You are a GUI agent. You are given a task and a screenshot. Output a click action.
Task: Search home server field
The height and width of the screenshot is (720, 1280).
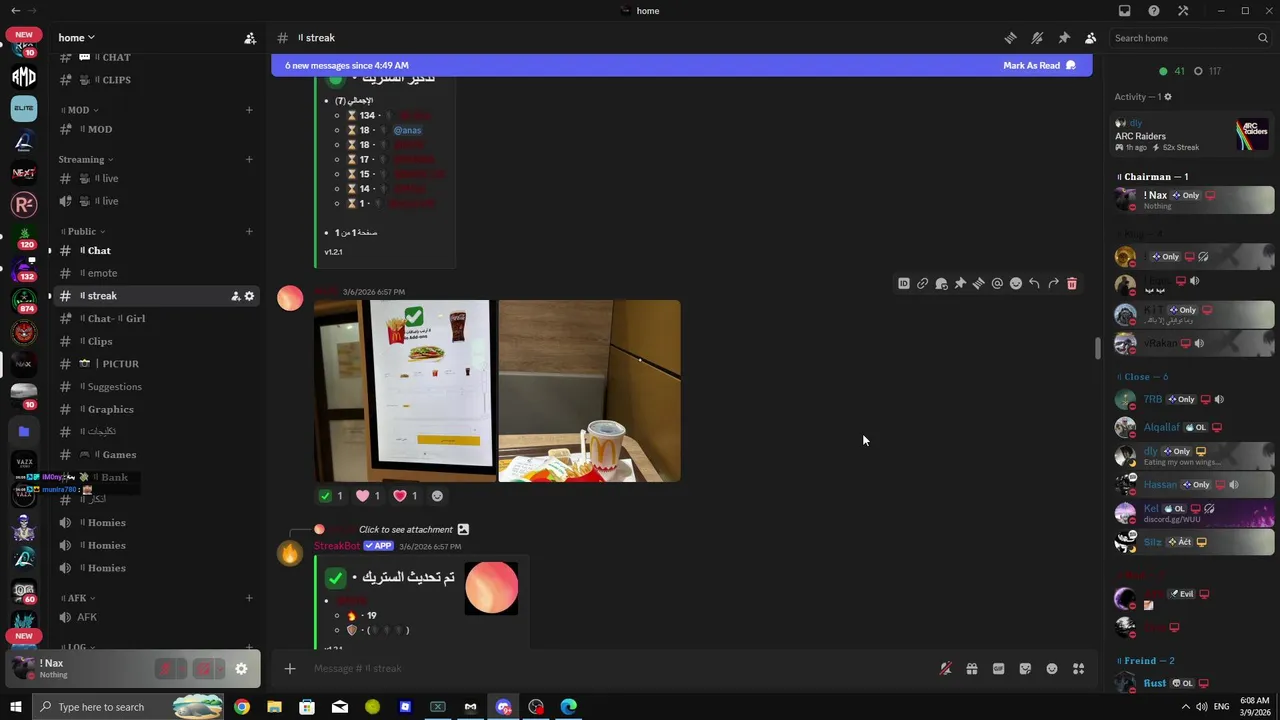point(1190,38)
